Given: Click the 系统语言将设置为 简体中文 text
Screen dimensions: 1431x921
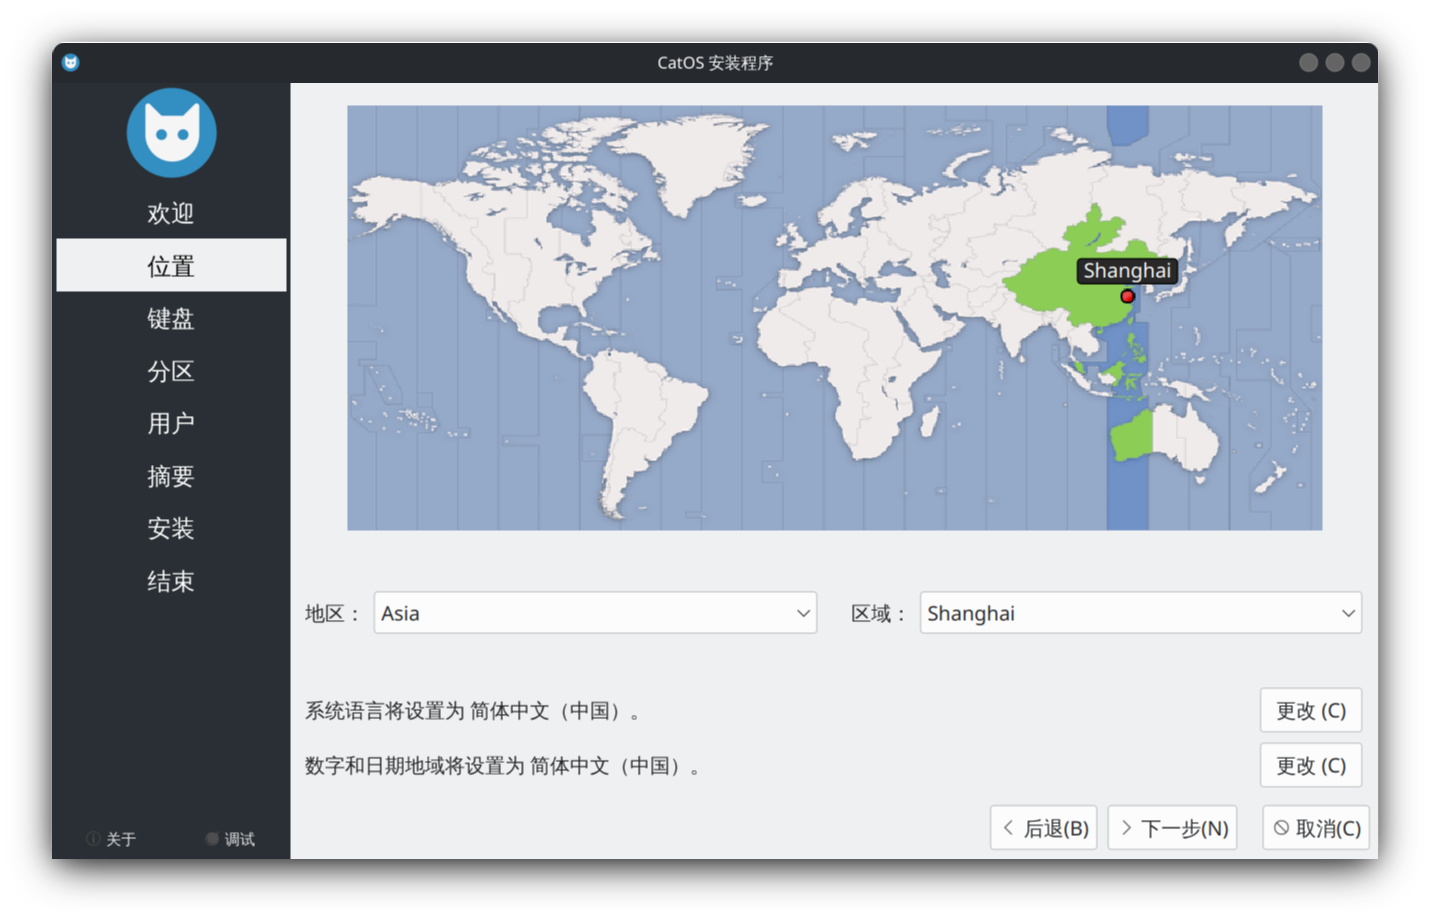Looking at the screenshot, I should tap(472, 711).
